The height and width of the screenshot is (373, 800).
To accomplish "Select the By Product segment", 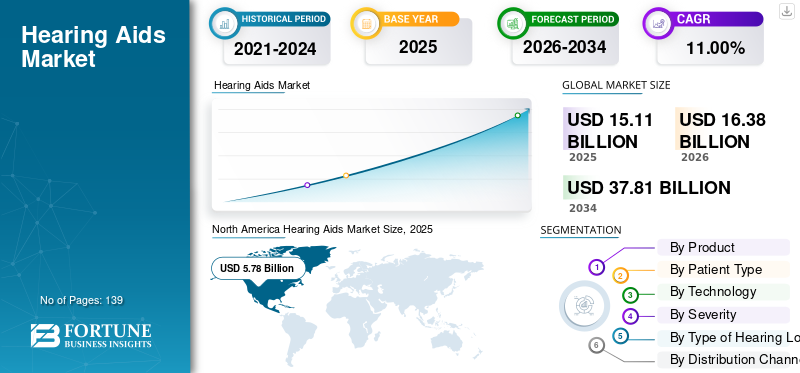I will tap(723, 247).
